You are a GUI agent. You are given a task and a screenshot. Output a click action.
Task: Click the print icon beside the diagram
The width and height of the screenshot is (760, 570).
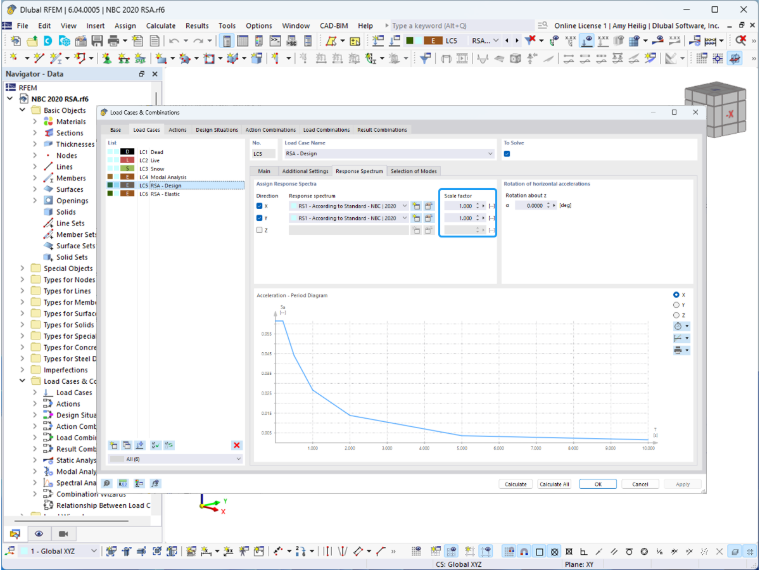click(x=679, y=350)
